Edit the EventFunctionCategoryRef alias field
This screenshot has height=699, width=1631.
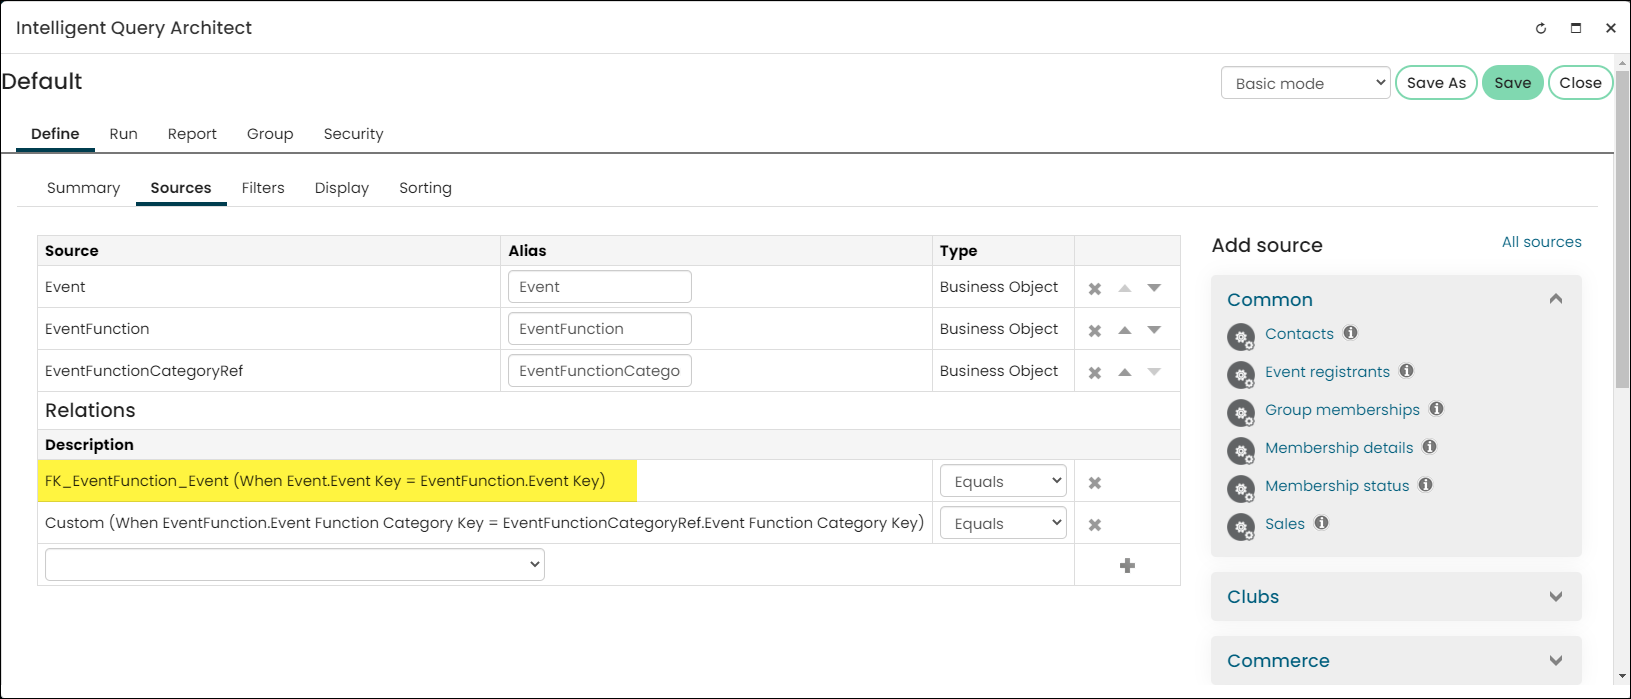[x=600, y=371]
